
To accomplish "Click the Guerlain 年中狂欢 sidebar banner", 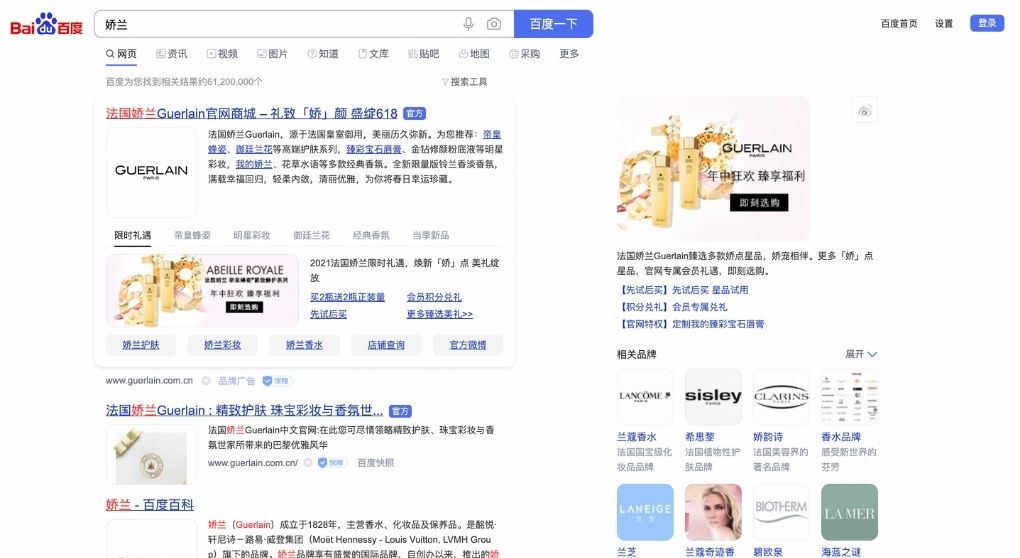I will coord(713,169).
